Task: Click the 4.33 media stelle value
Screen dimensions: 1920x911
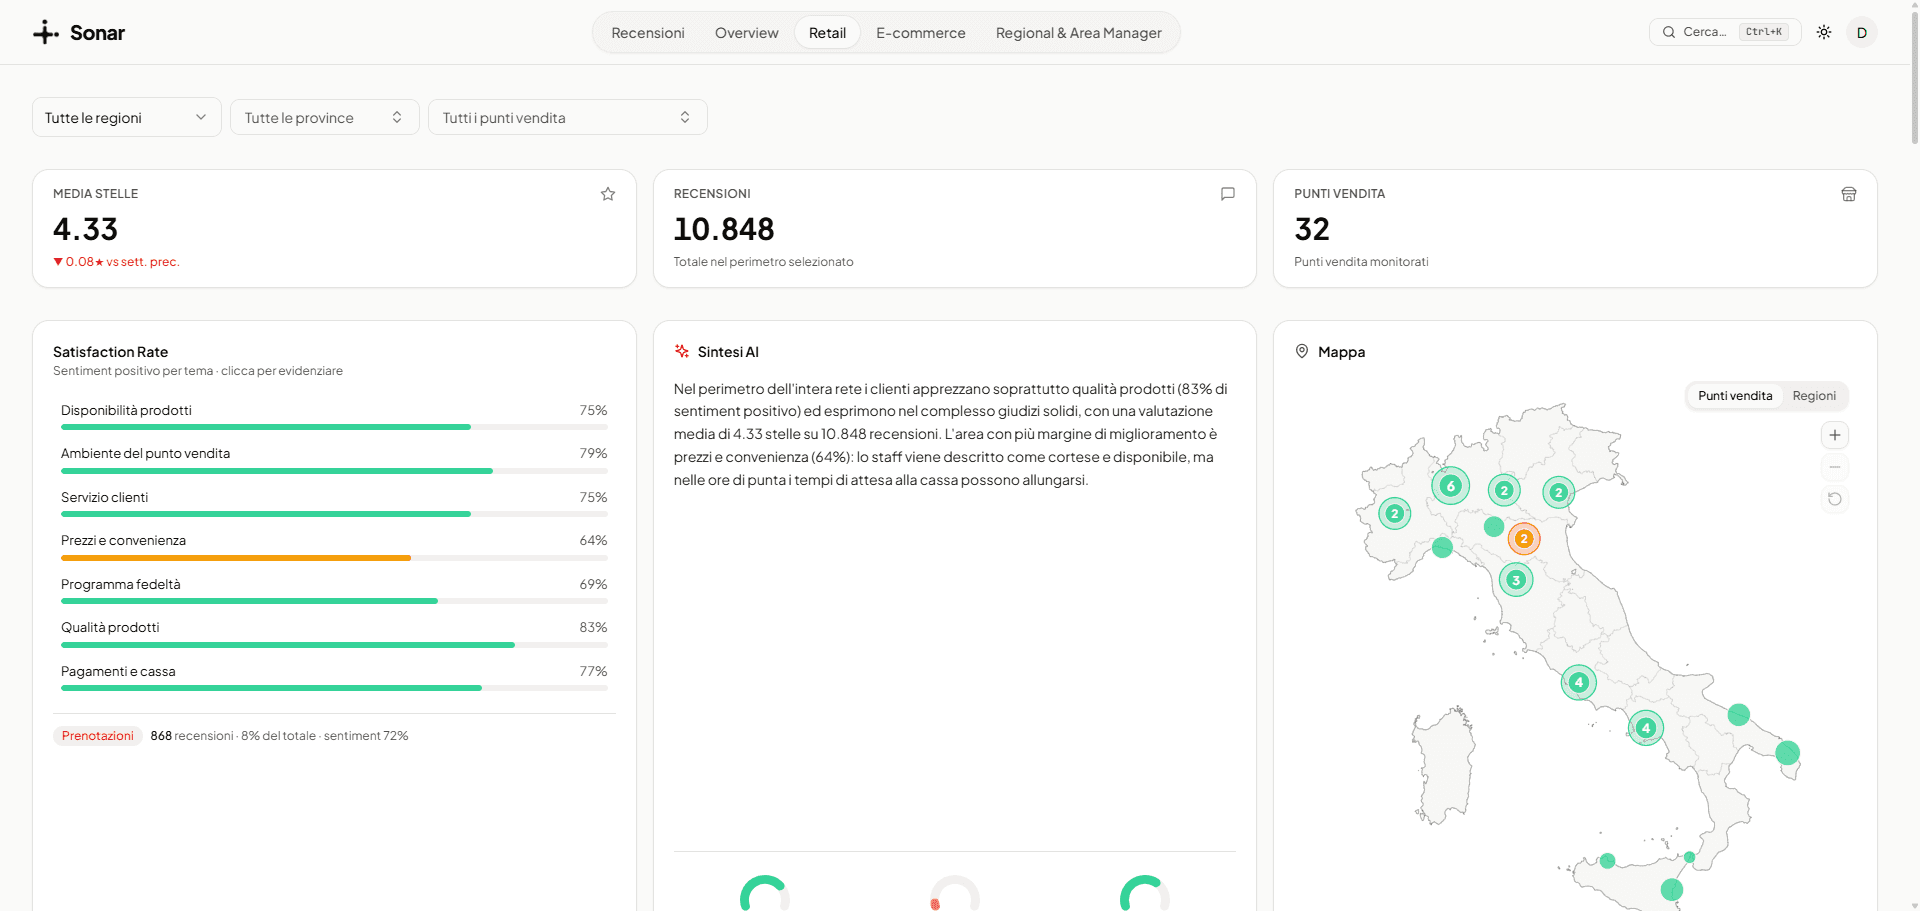Action: pos(85,229)
